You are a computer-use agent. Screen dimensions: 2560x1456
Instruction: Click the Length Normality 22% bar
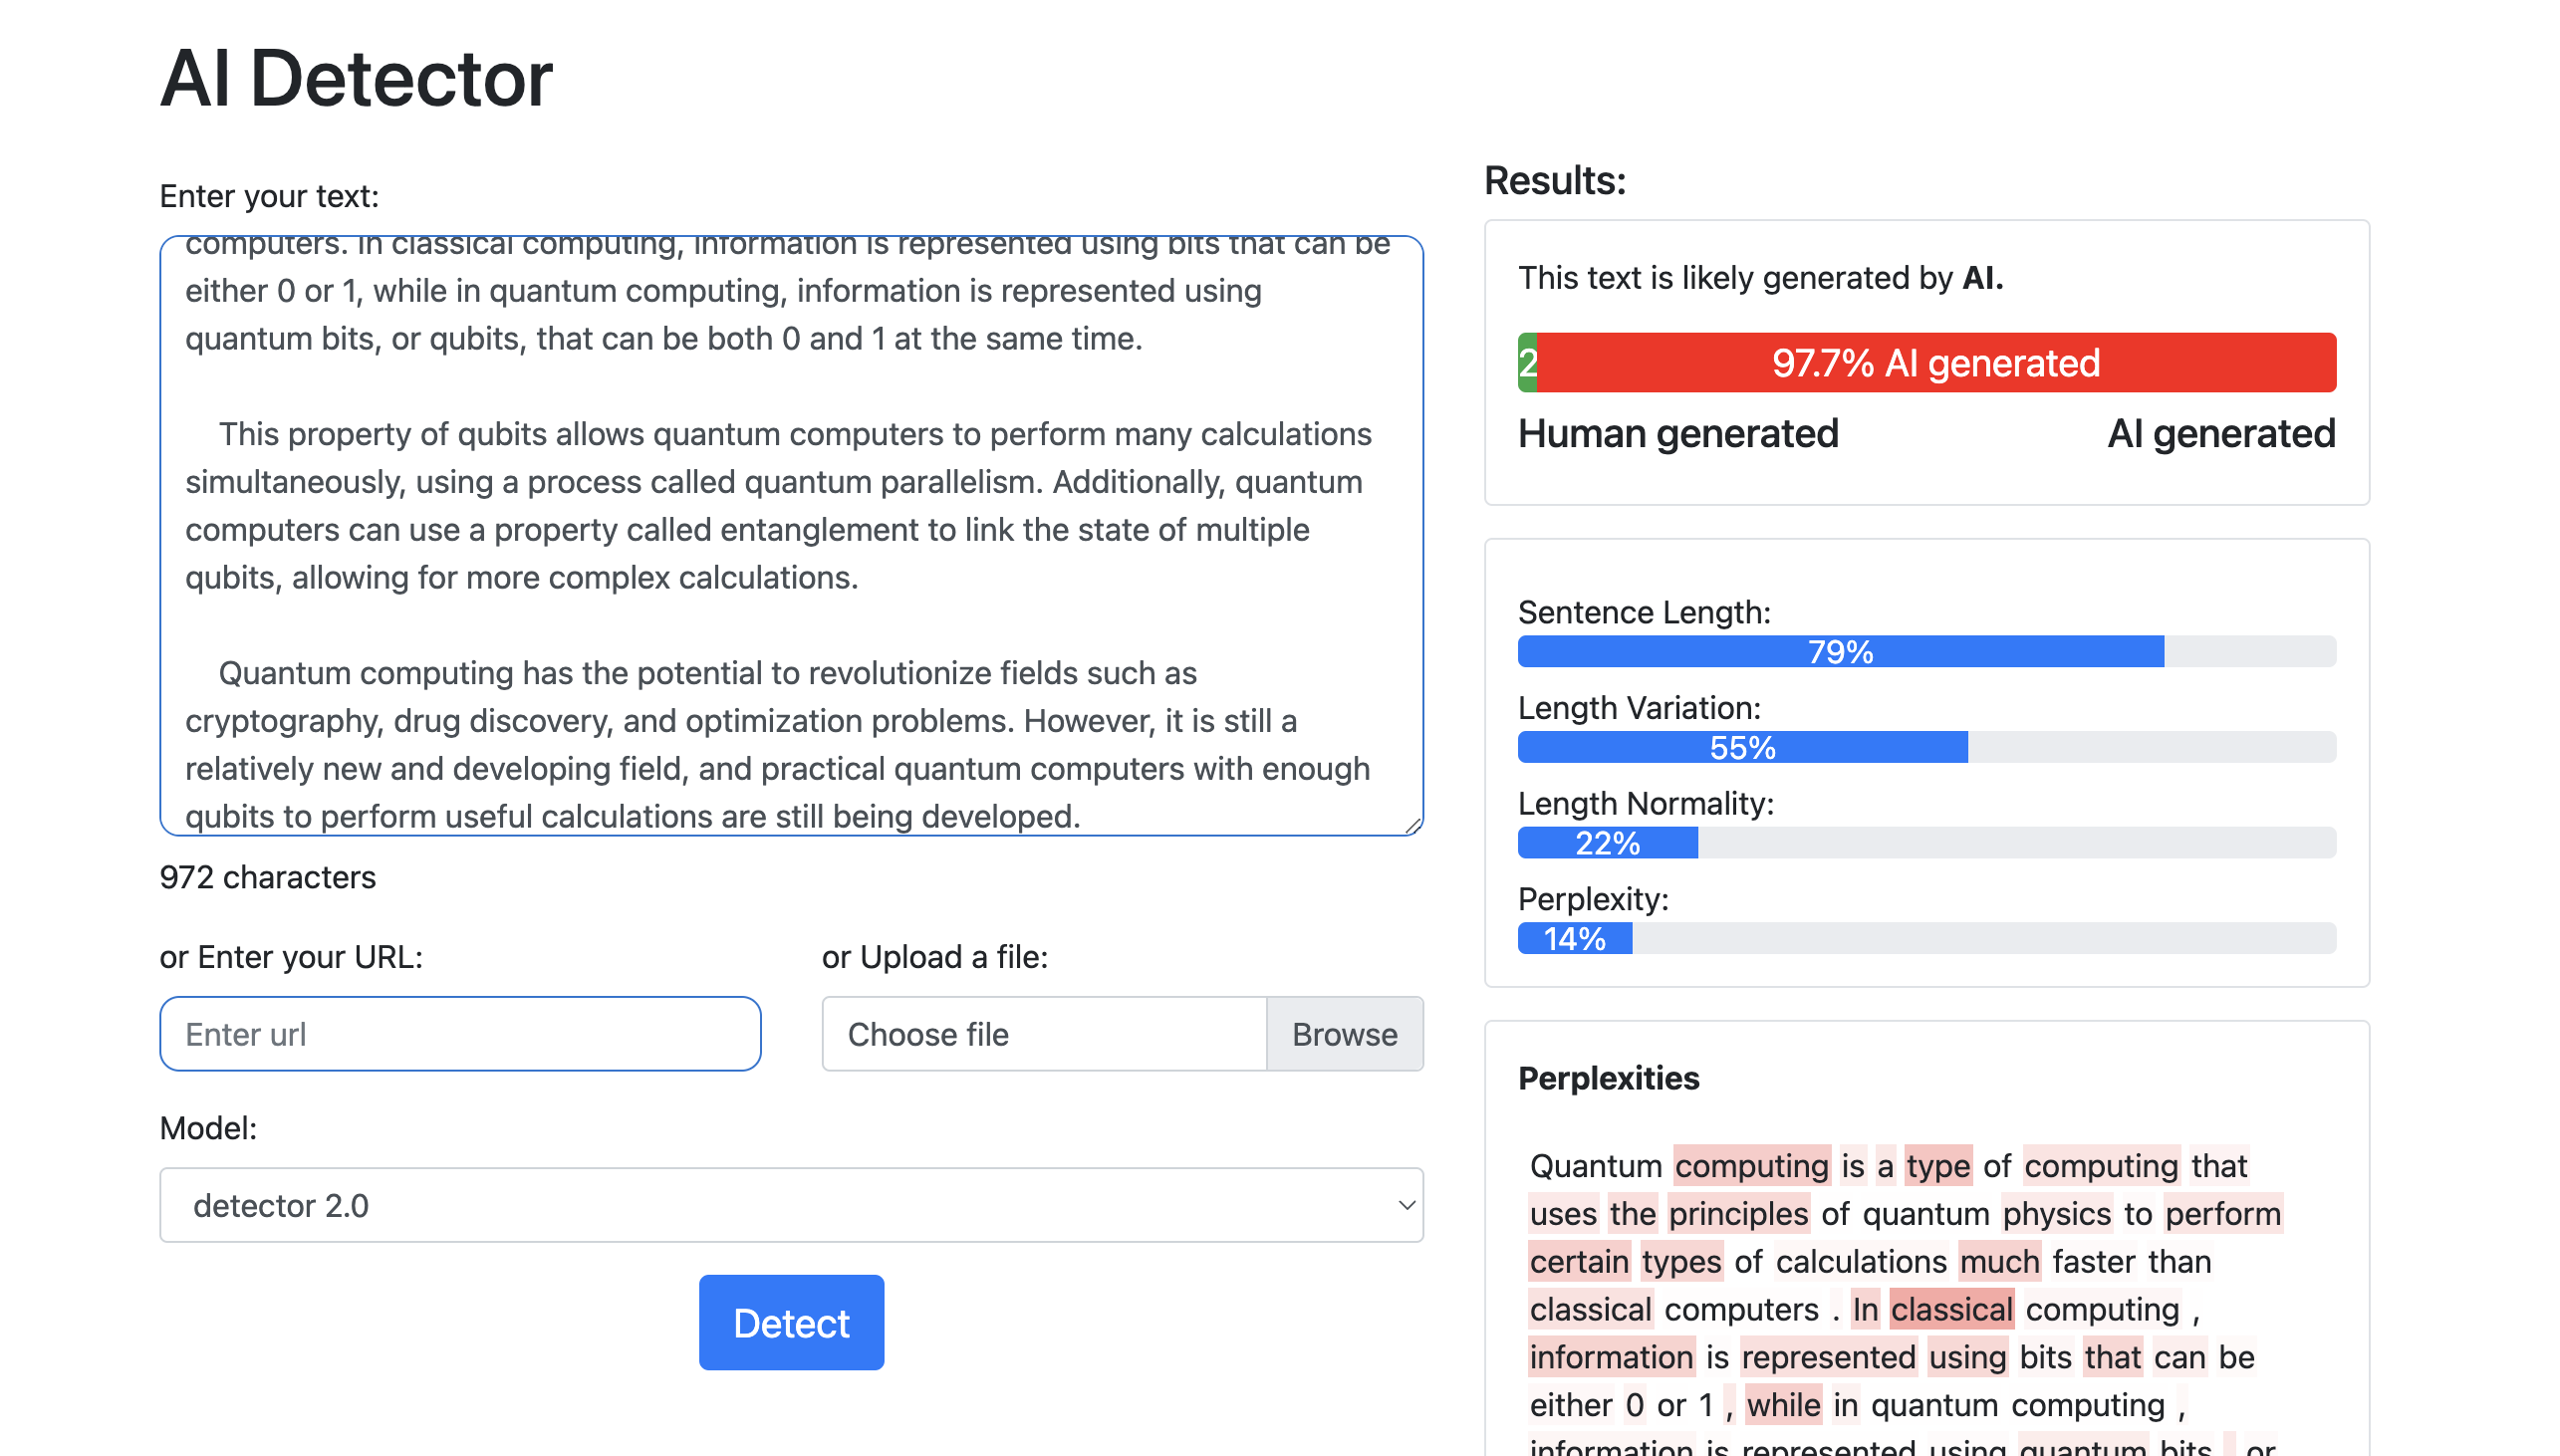point(1607,843)
